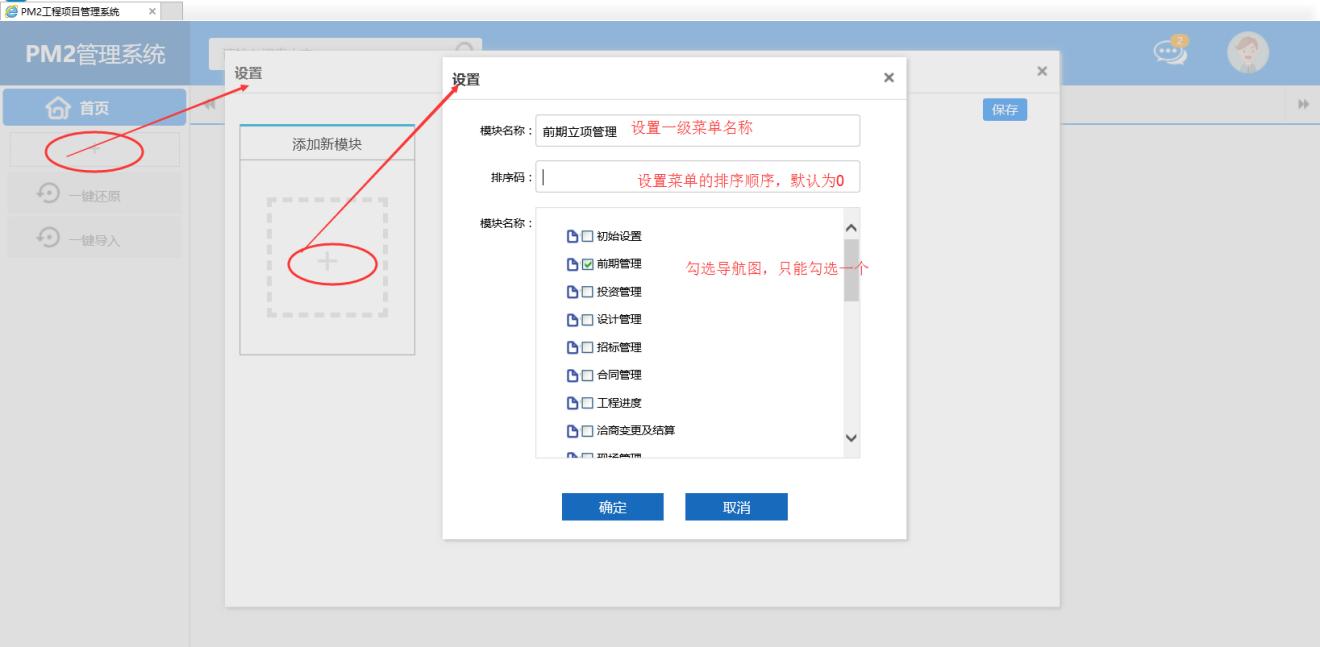Image resolution: width=1320 pixels, height=647 pixels.
Task: Click the search magnifier icon
Action: 464,50
